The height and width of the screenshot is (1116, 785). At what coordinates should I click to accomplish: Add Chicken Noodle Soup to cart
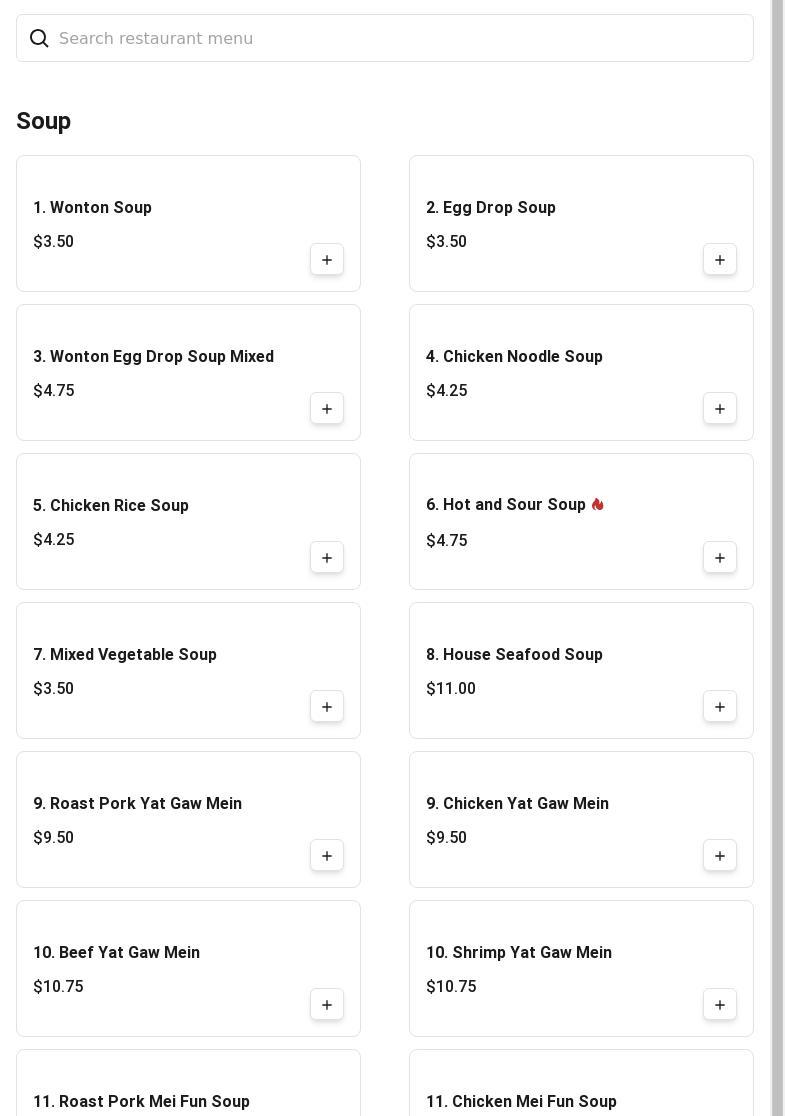[720, 409]
